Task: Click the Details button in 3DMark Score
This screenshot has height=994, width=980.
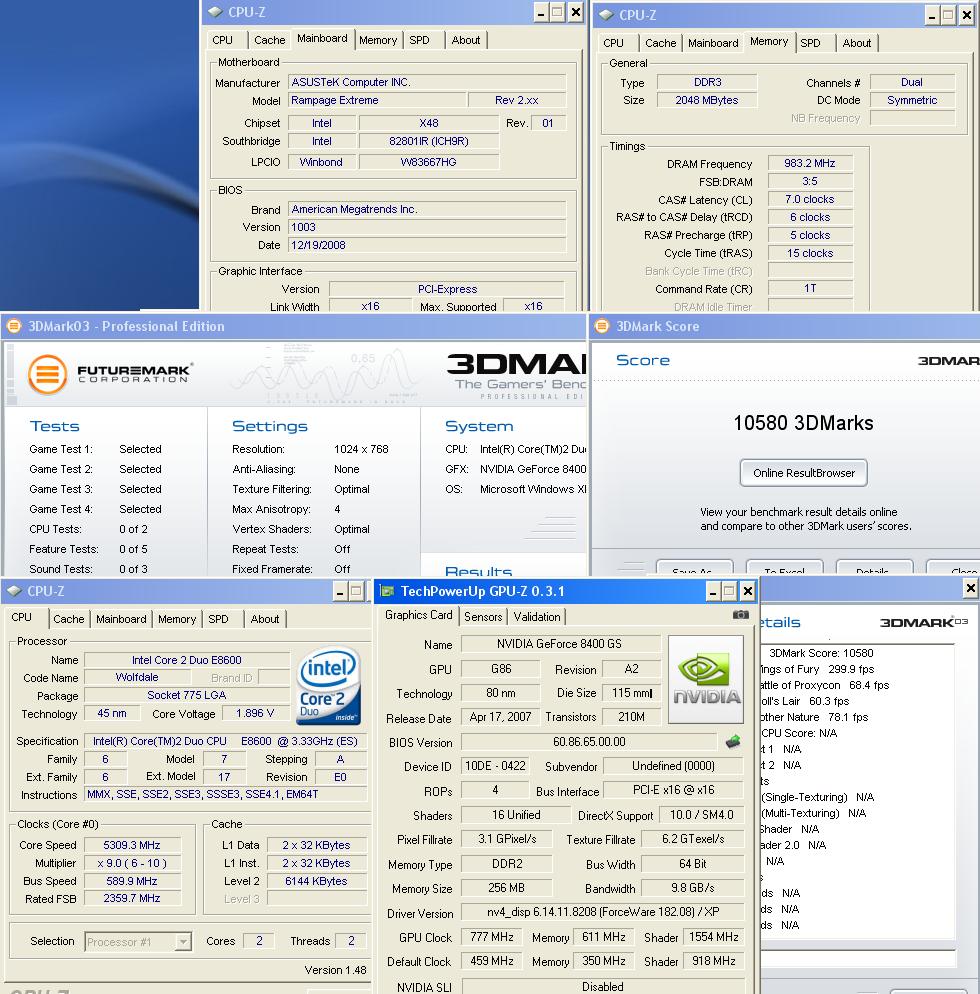Action: pos(875,569)
